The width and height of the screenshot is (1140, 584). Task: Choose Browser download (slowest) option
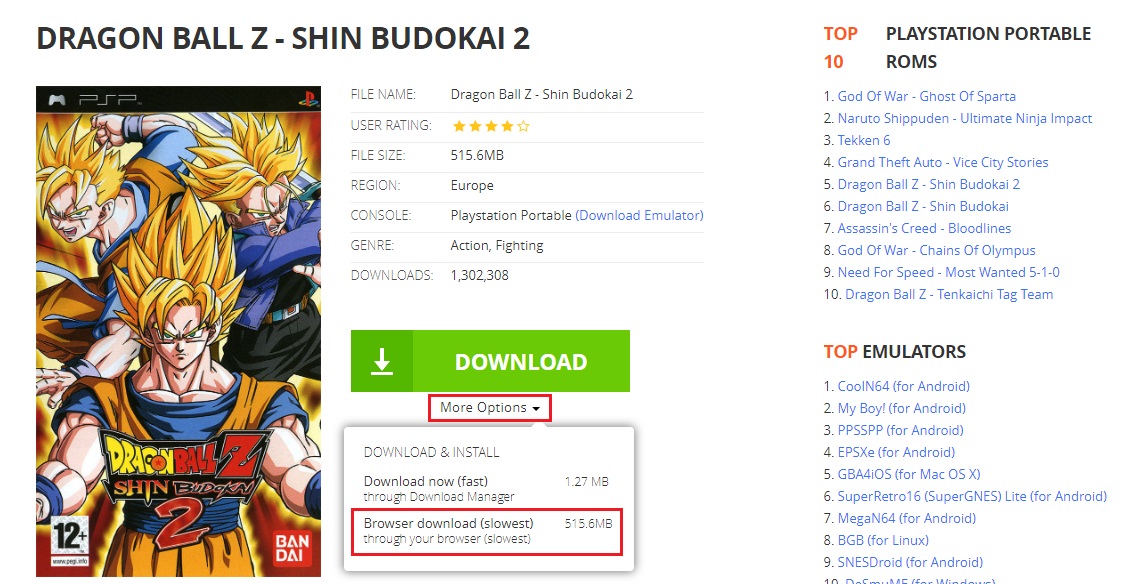[487, 532]
